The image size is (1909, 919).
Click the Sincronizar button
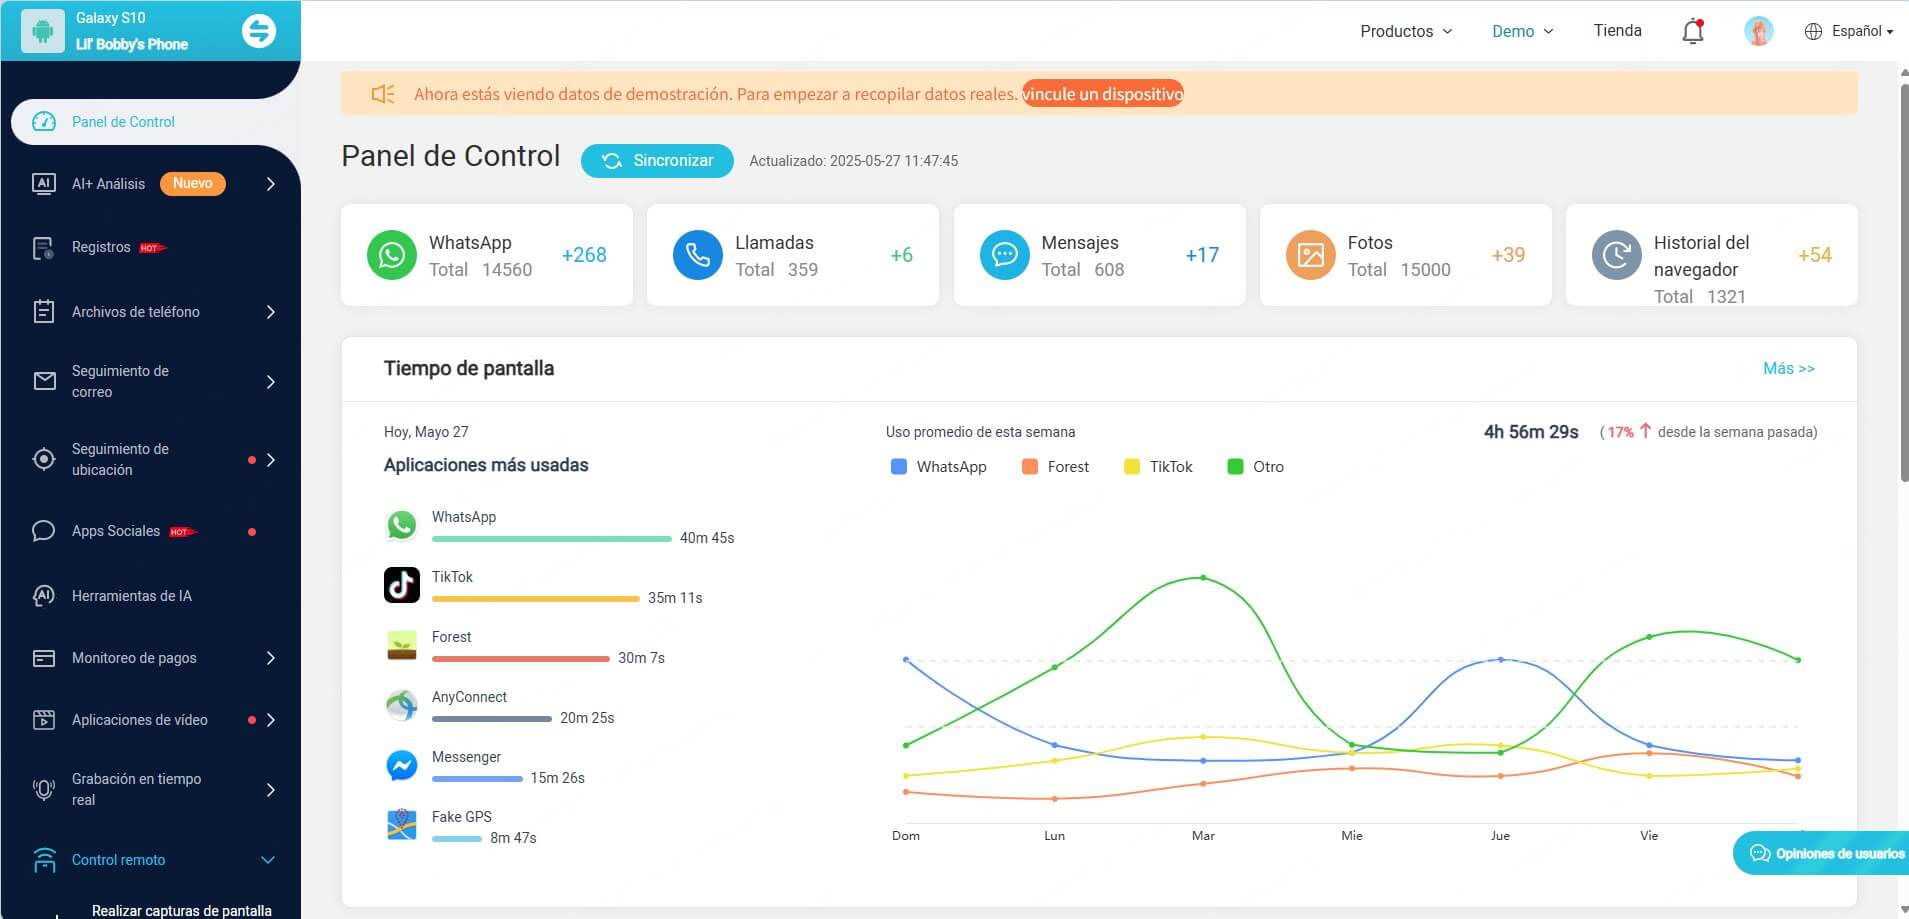(657, 161)
